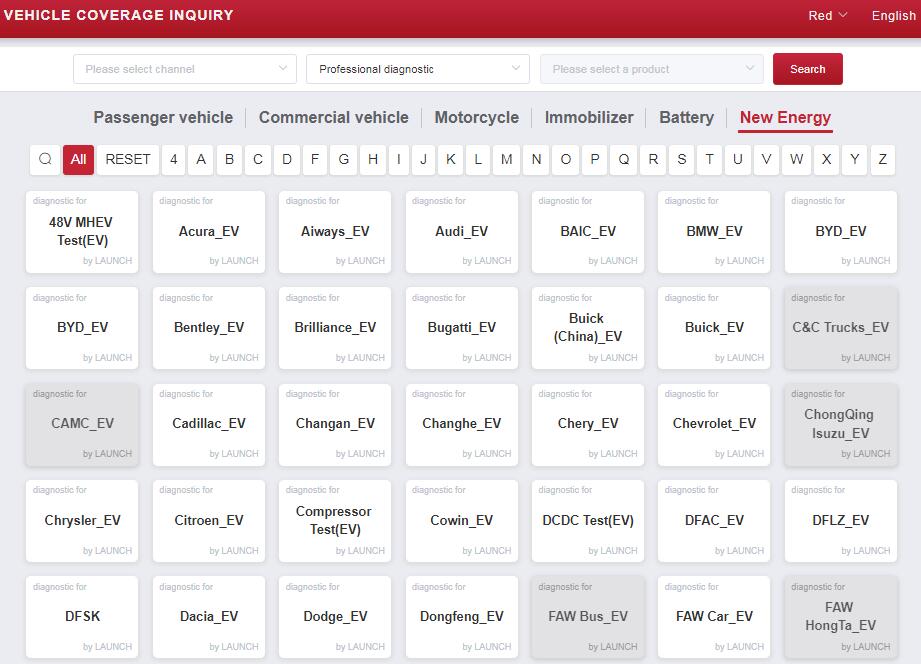Screen dimensions: 921x664
Task: Filter brands by letter R
Action: tap(653, 159)
